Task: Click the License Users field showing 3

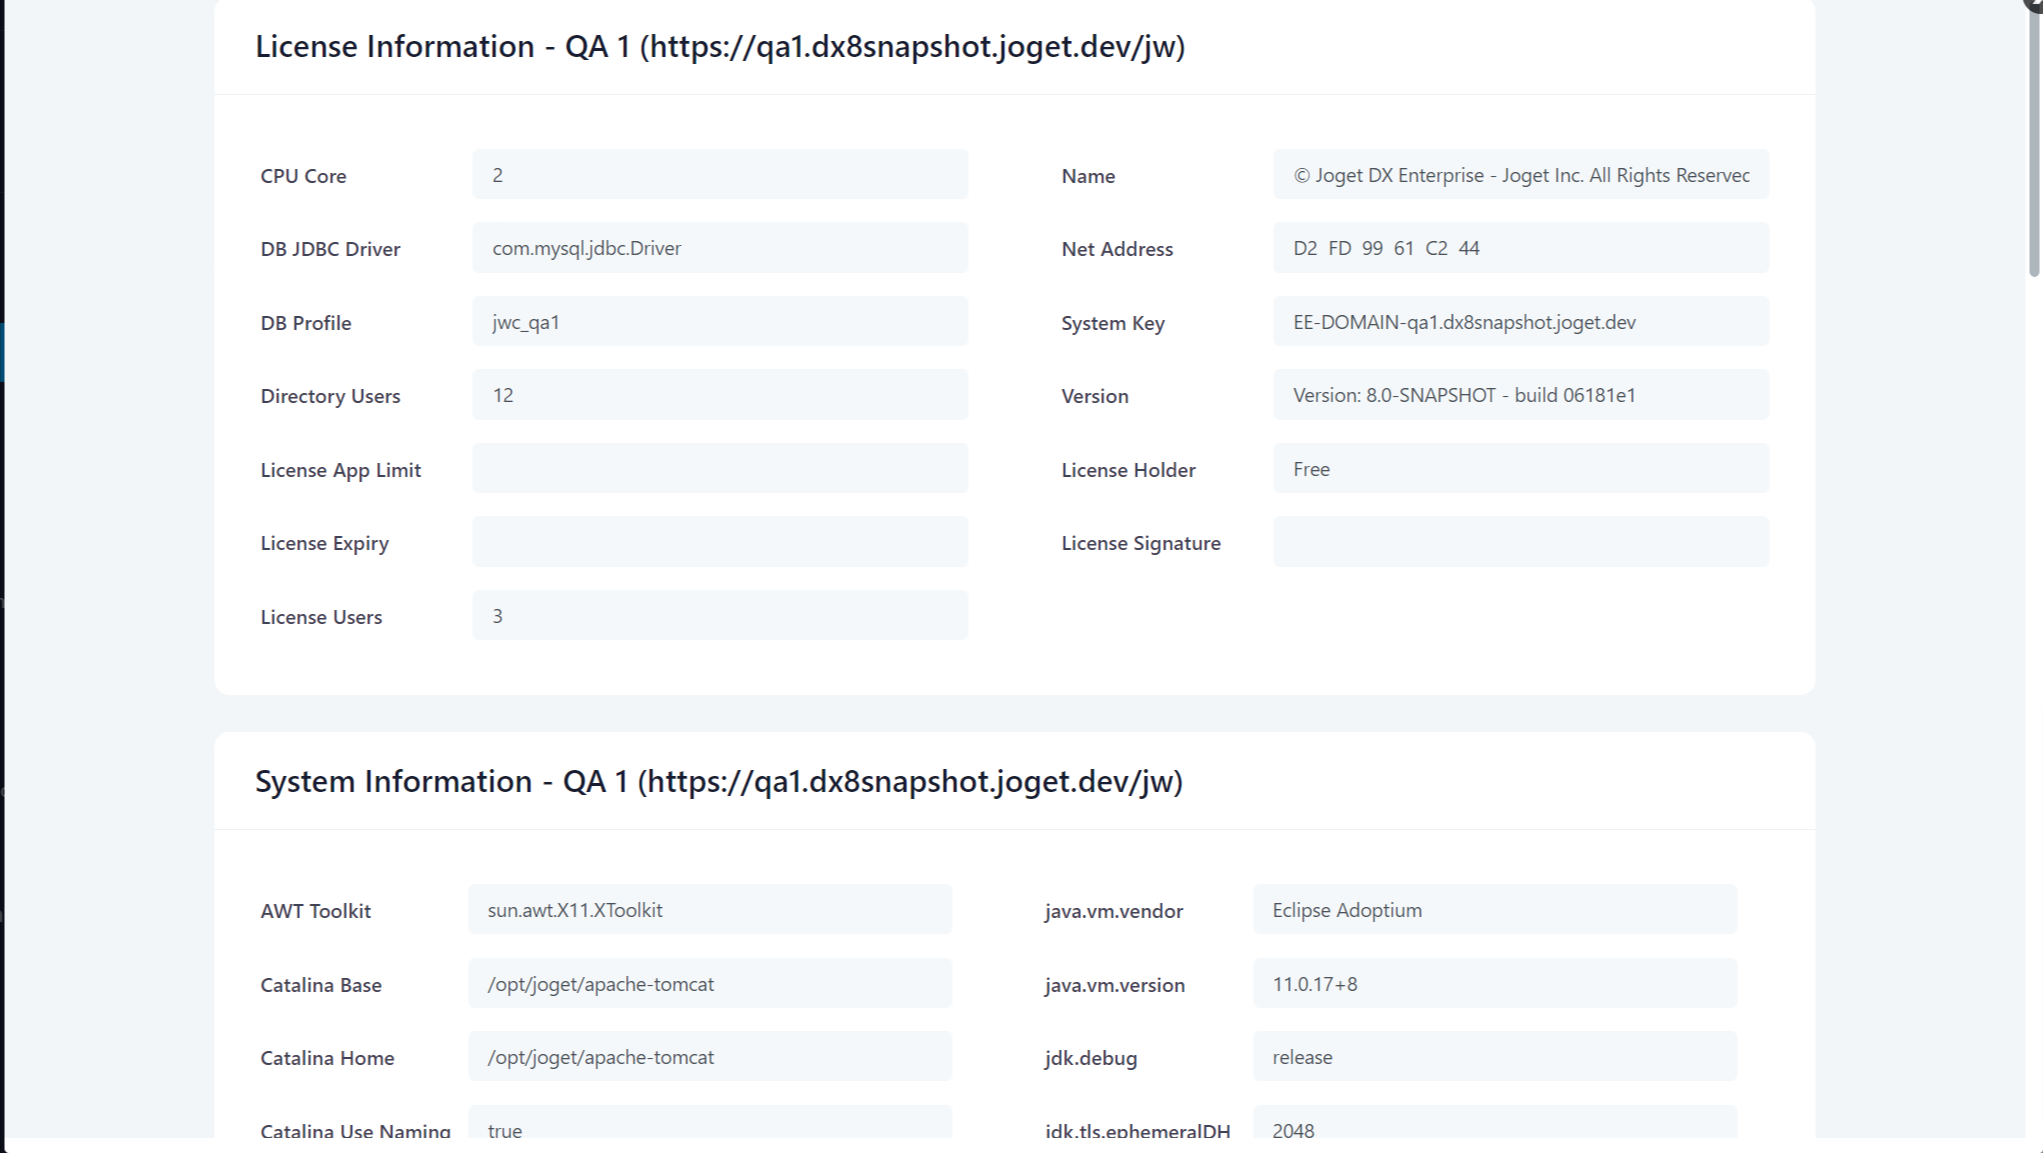Action: [719, 616]
